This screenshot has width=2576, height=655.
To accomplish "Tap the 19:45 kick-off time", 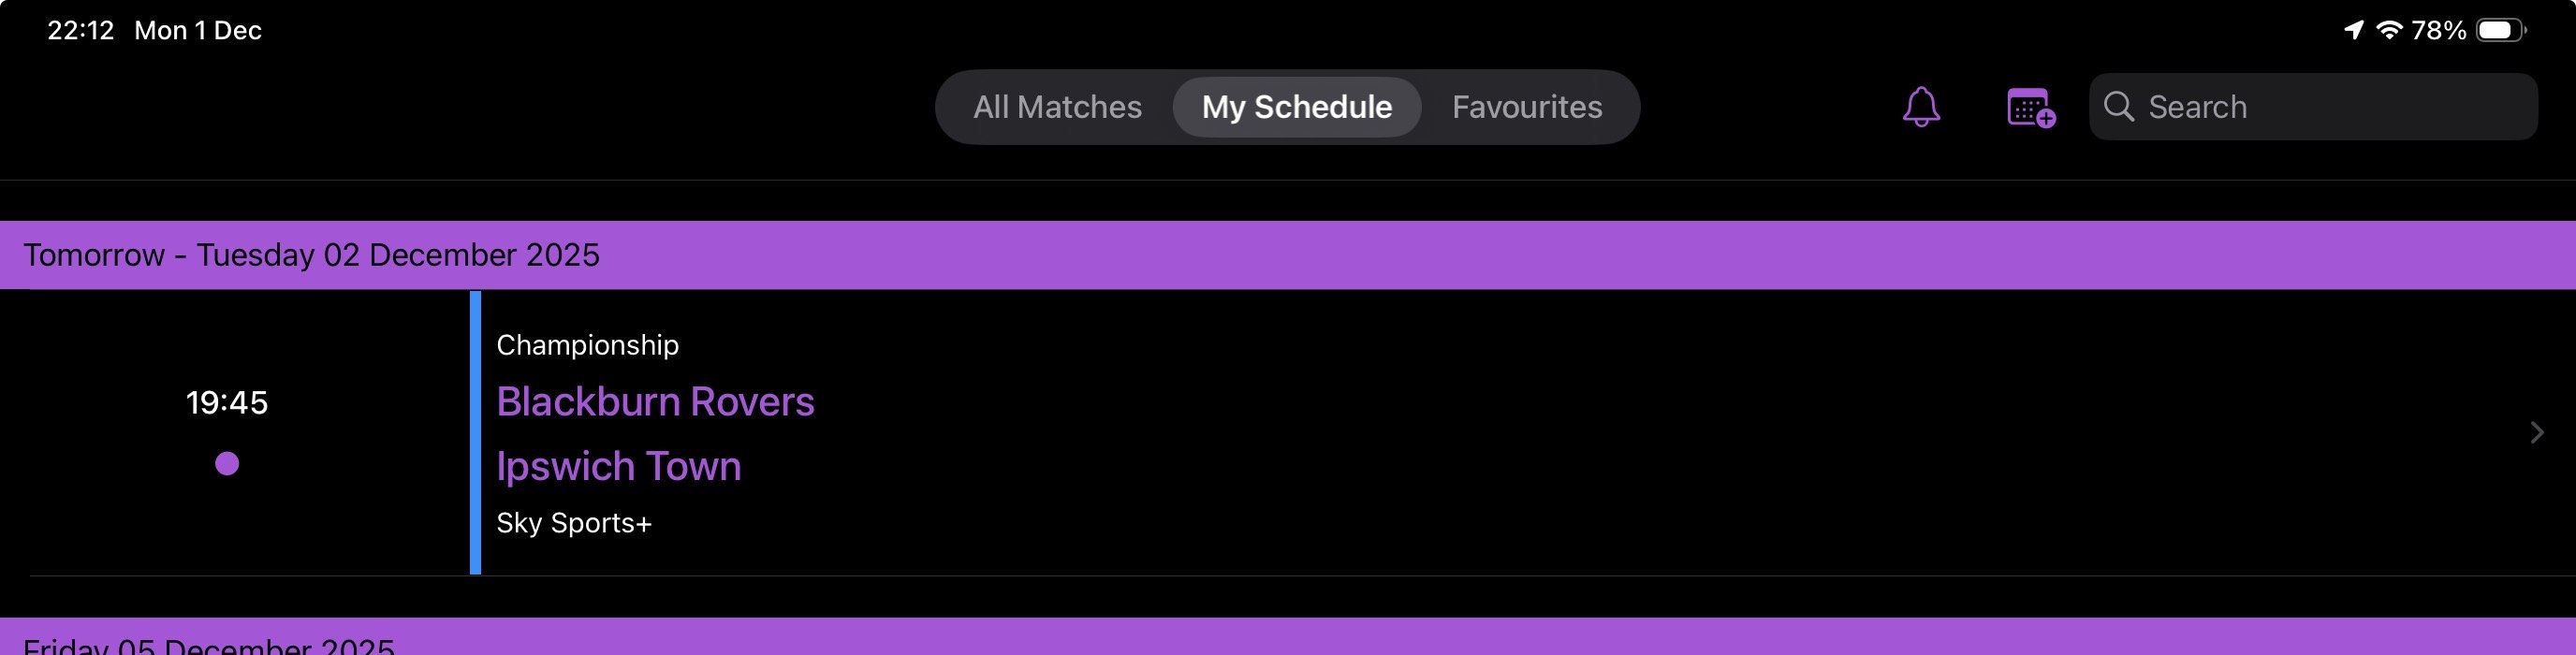I will click(x=227, y=403).
